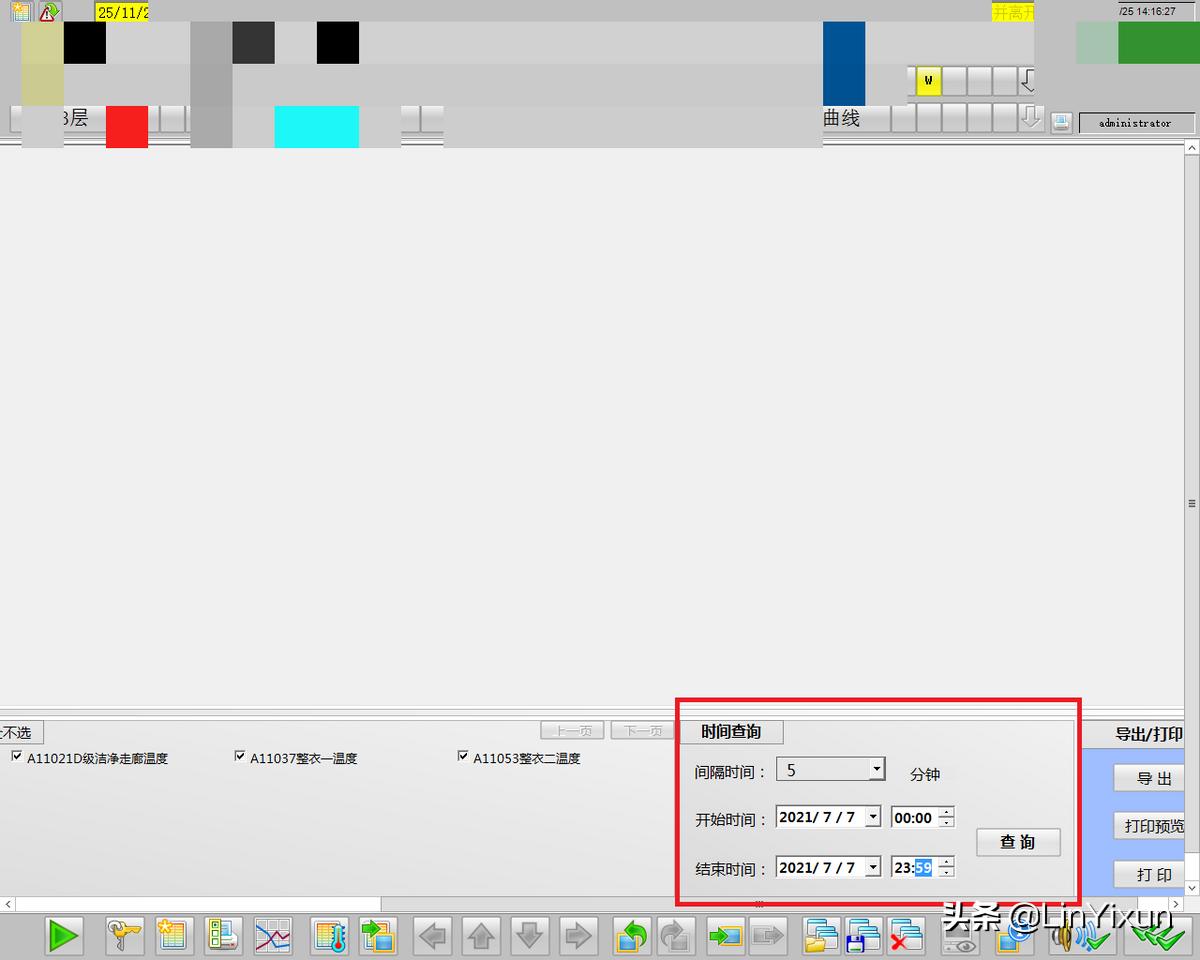Open the checklist report icon
Screen dimensions: 1200x960
tap(223, 936)
